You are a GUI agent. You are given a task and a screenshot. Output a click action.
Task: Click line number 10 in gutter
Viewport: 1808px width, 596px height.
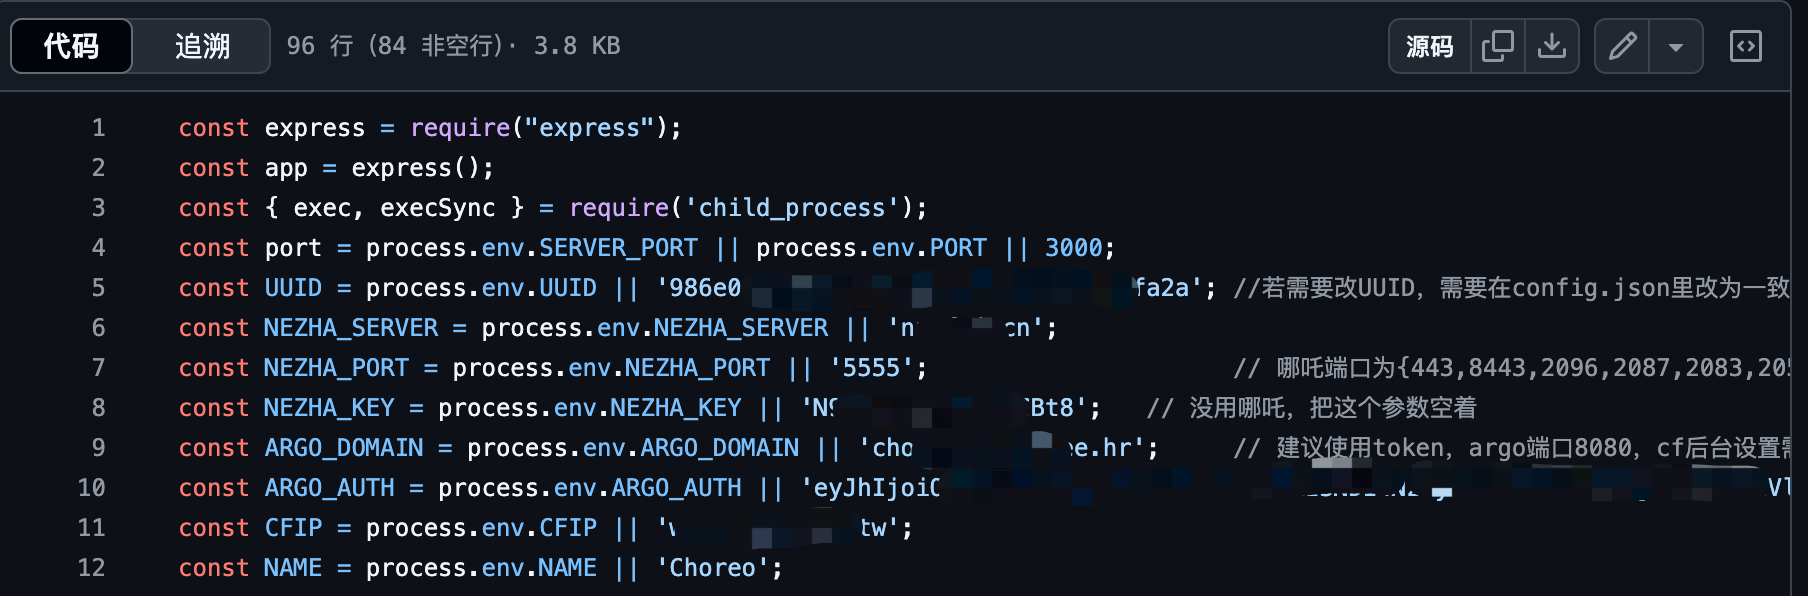[x=91, y=488]
